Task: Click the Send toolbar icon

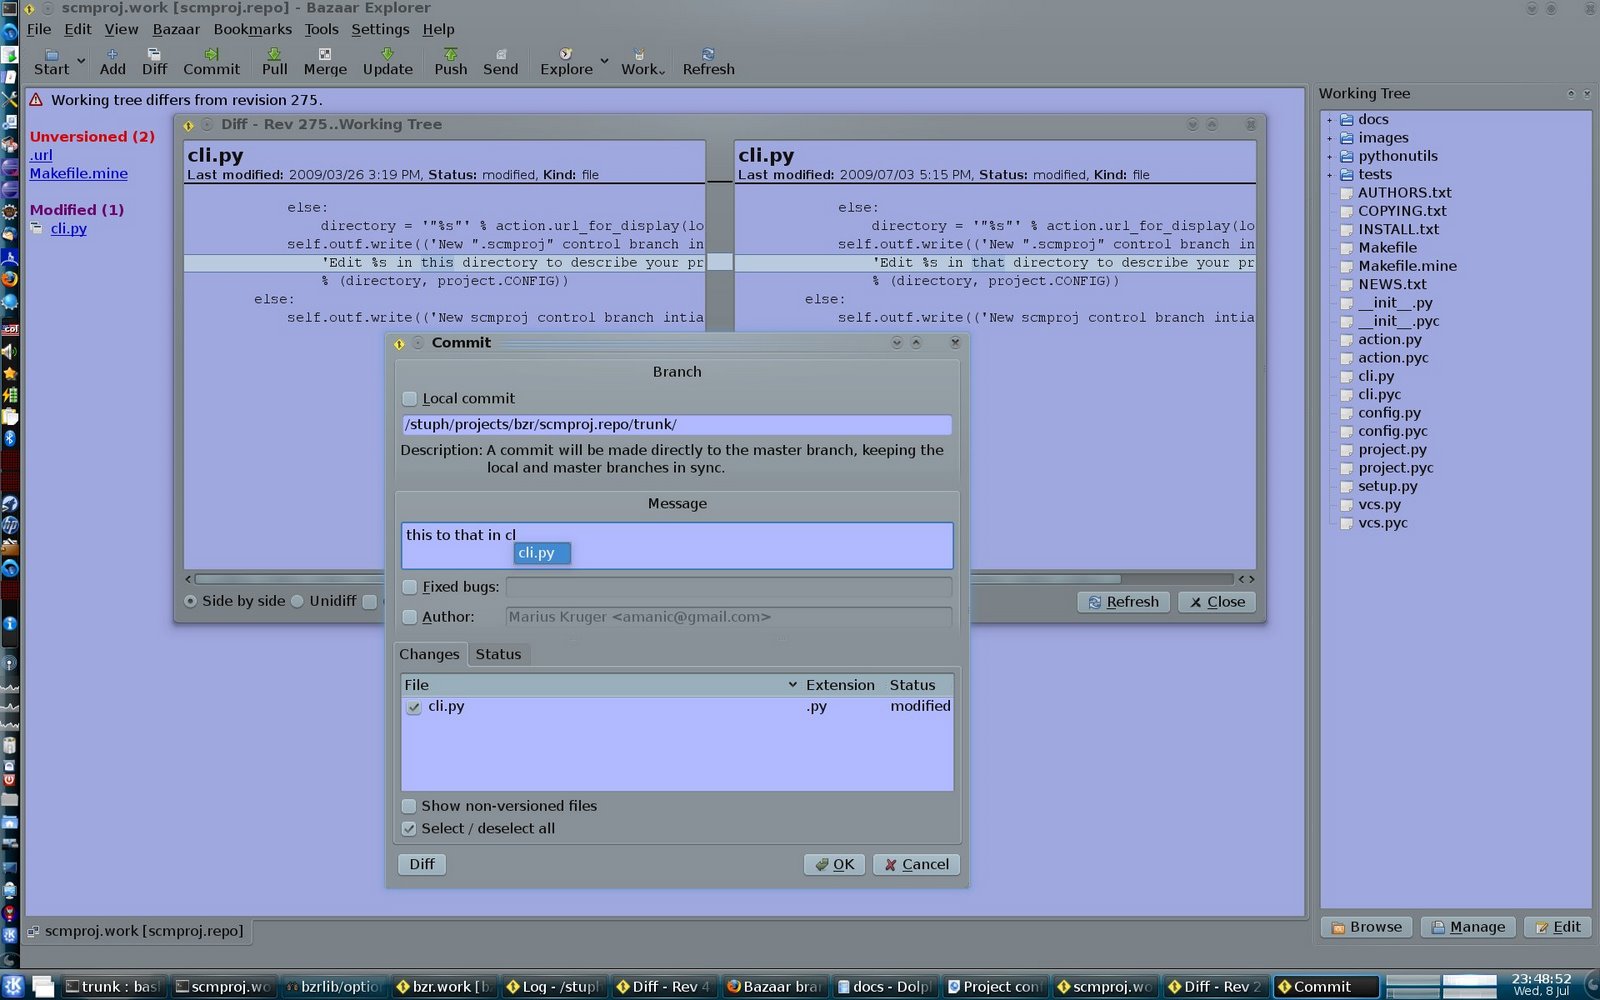Action: click(x=500, y=61)
